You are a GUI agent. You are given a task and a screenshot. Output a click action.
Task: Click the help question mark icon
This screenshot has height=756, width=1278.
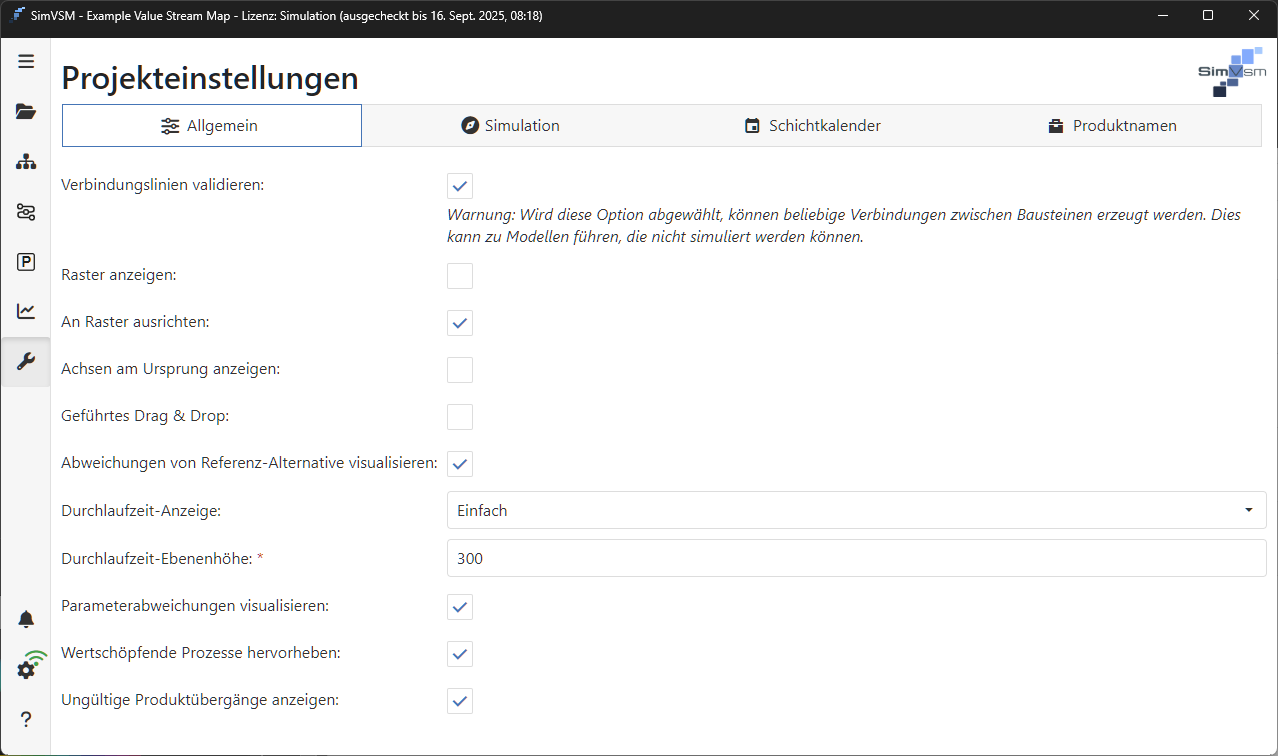point(26,718)
